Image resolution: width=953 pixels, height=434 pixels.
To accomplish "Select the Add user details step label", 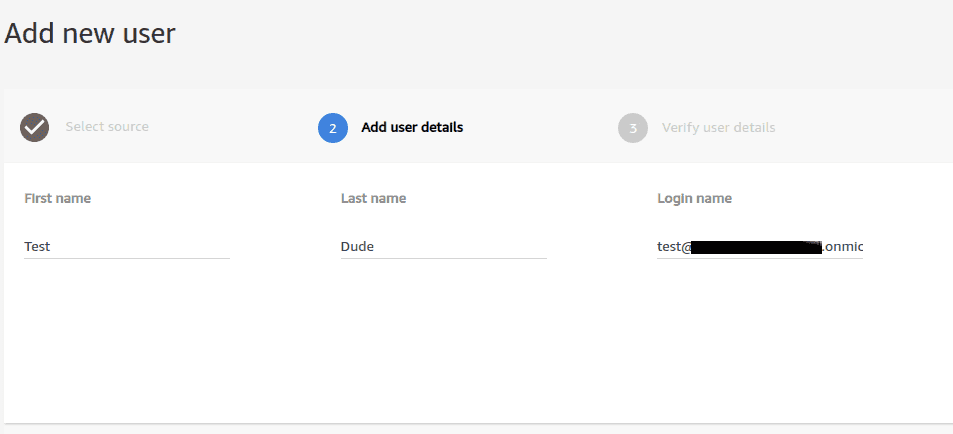I will click(x=412, y=128).
